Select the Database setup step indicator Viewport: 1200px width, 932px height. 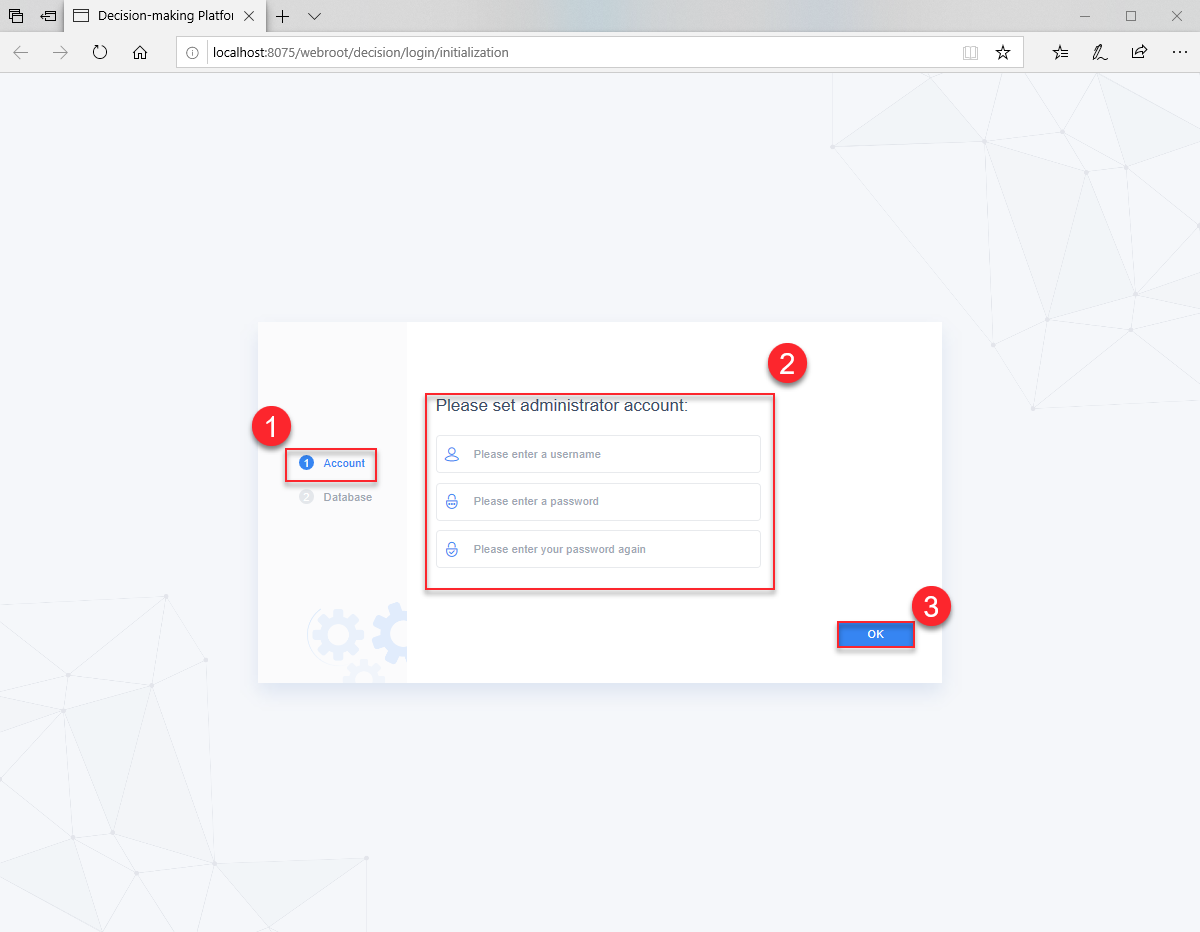[x=305, y=496]
